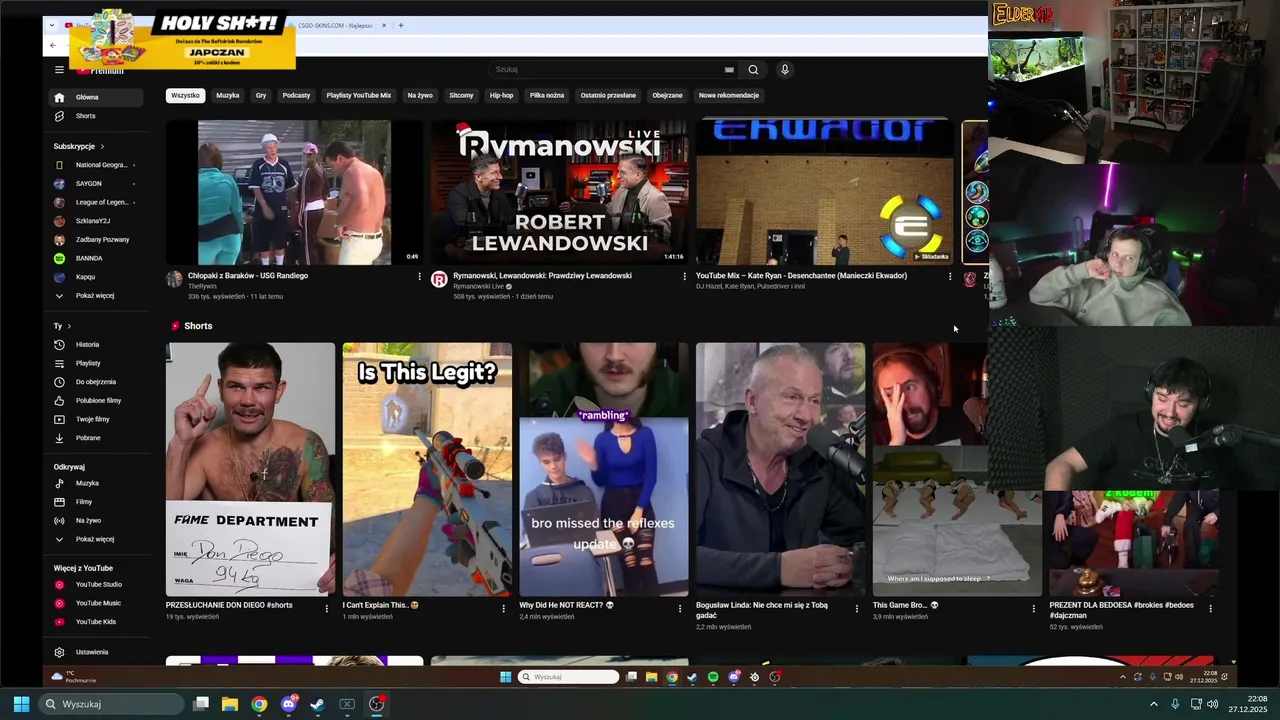The height and width of the screenshot is (720, 1280).
Task: Click TheRywin channel avatar under first video
Action: (174, 279)
